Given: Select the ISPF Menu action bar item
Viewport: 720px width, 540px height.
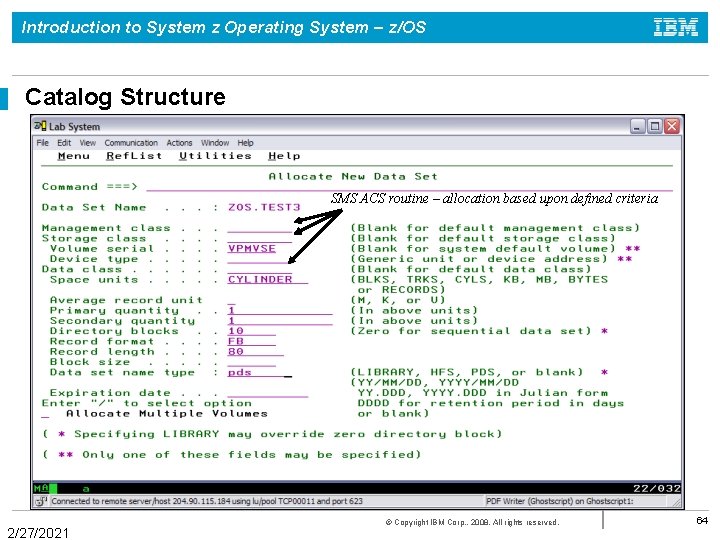Looking at the screenshot, I should [x=73, y=156].
